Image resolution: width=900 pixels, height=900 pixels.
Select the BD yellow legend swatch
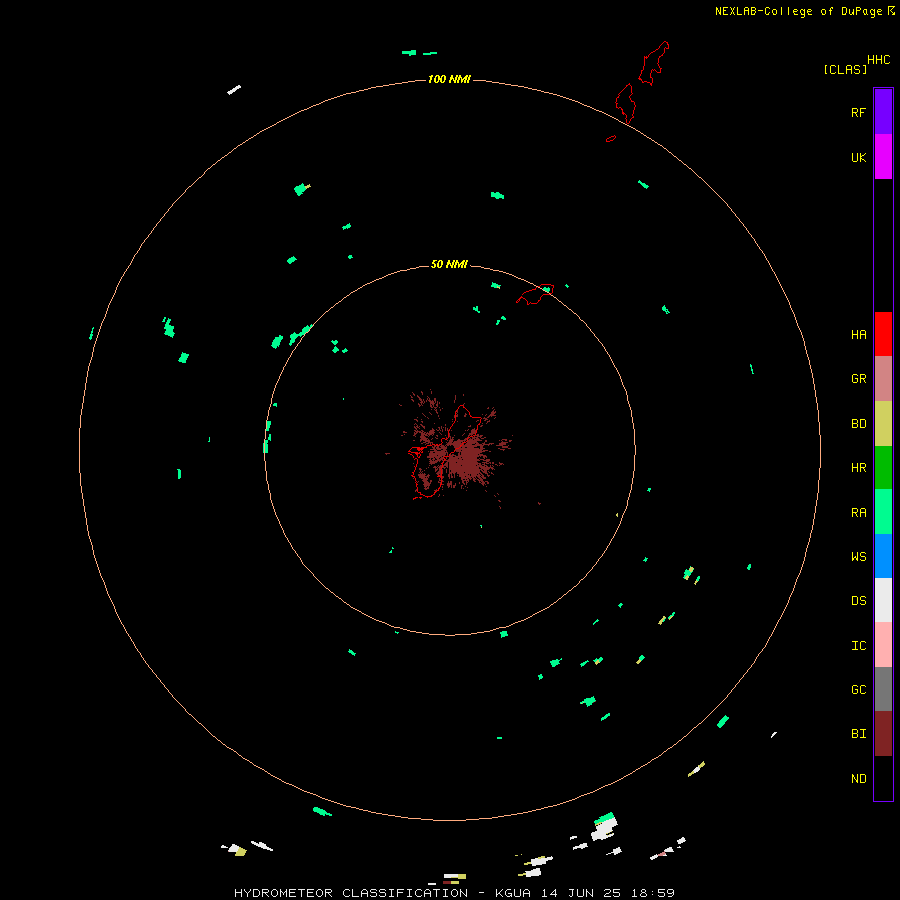pos(883,423)
